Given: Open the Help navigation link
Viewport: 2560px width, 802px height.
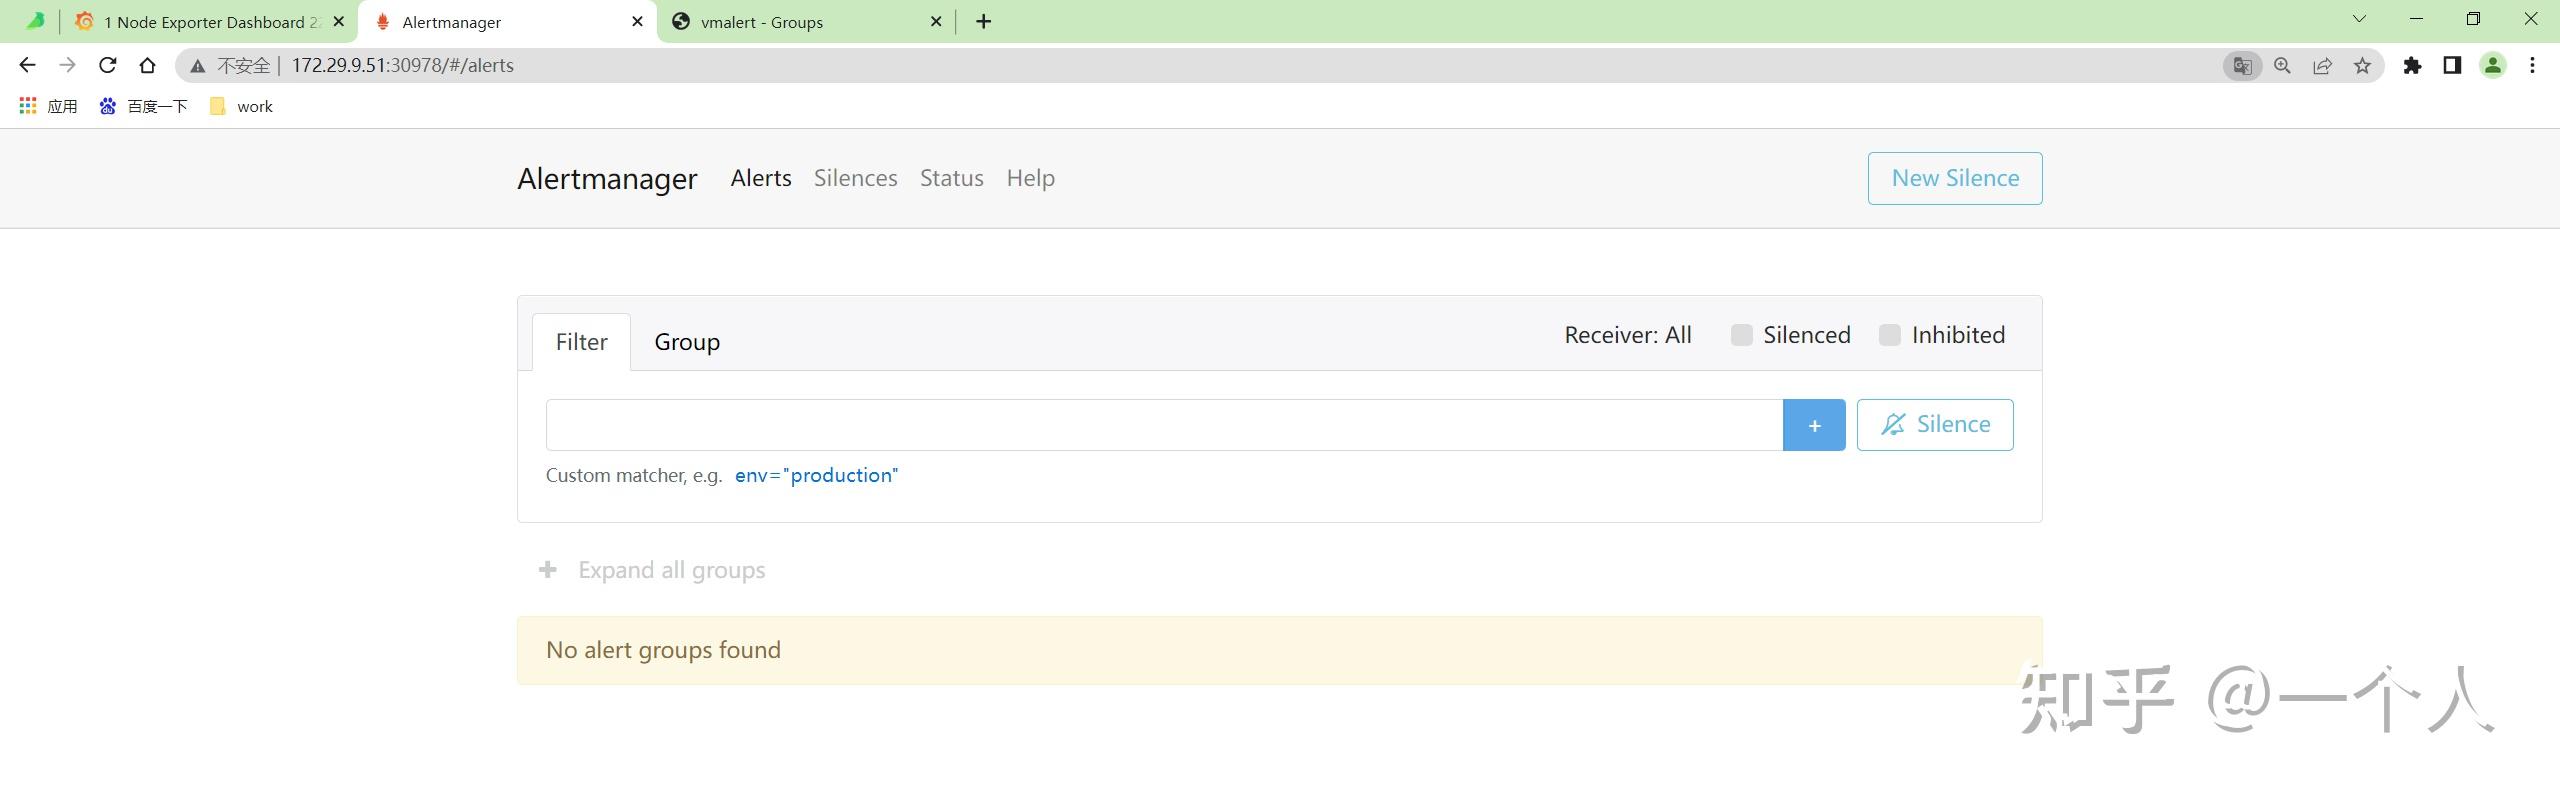Looking at the screenshot, I should pyautogui.click(x=1030, y=178).
